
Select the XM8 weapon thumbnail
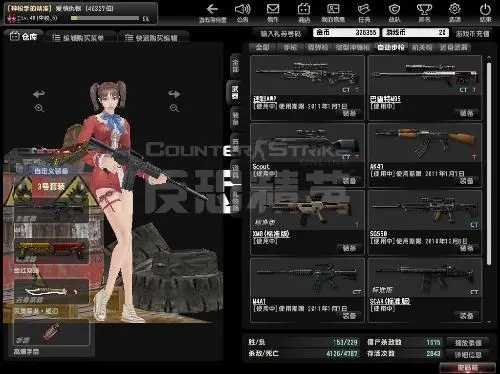point(307,211)
